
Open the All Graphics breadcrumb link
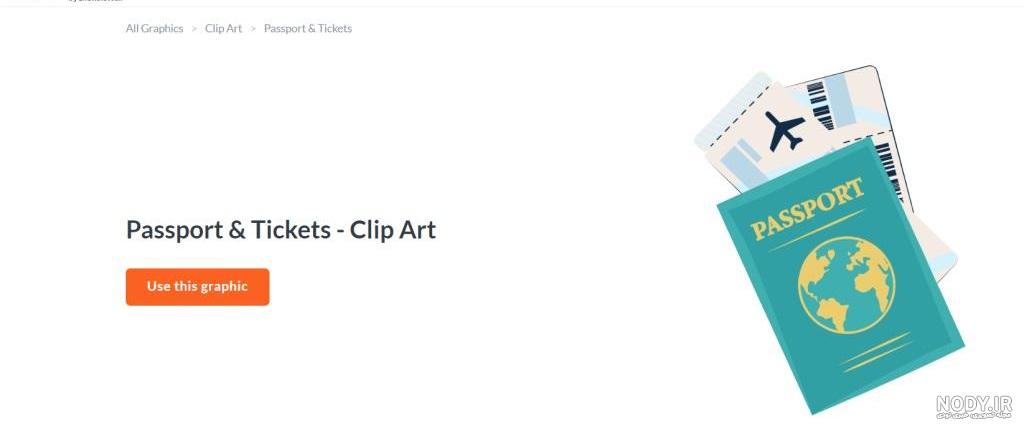154,29
